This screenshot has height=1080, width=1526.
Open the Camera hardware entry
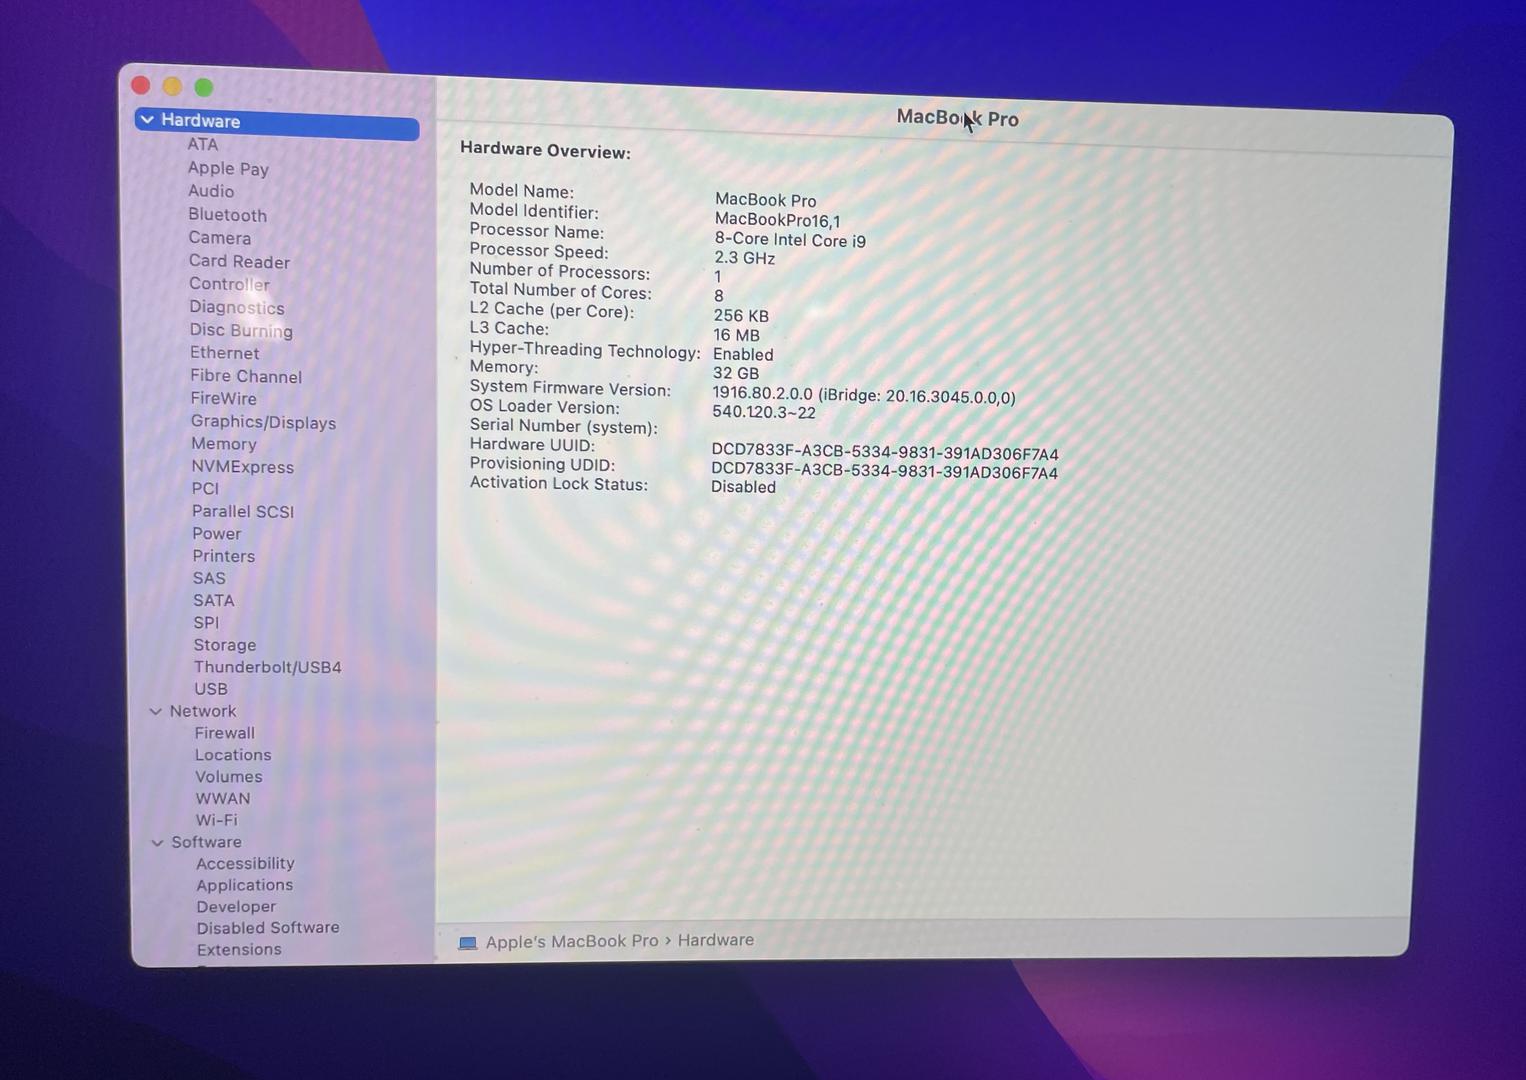coord(220,238)
